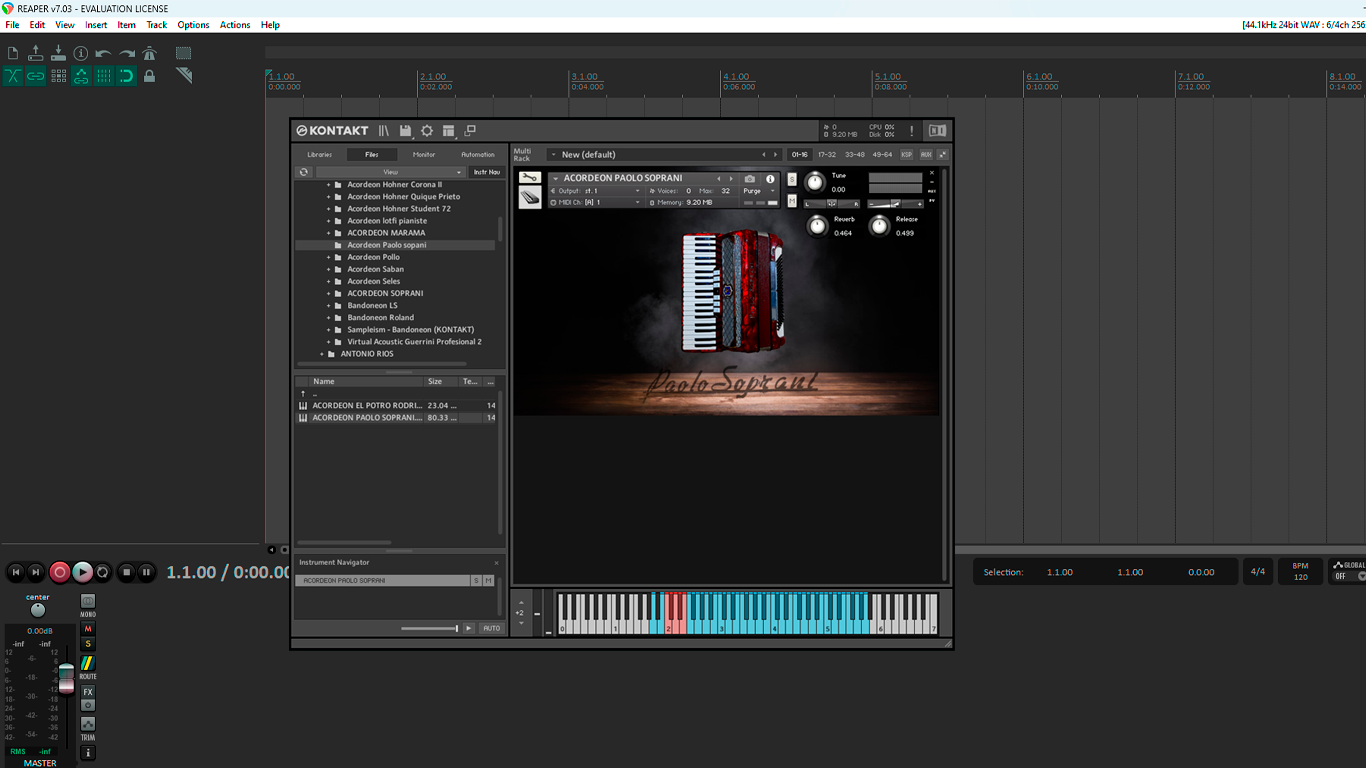Click the master track Route icon

(88, 664)
